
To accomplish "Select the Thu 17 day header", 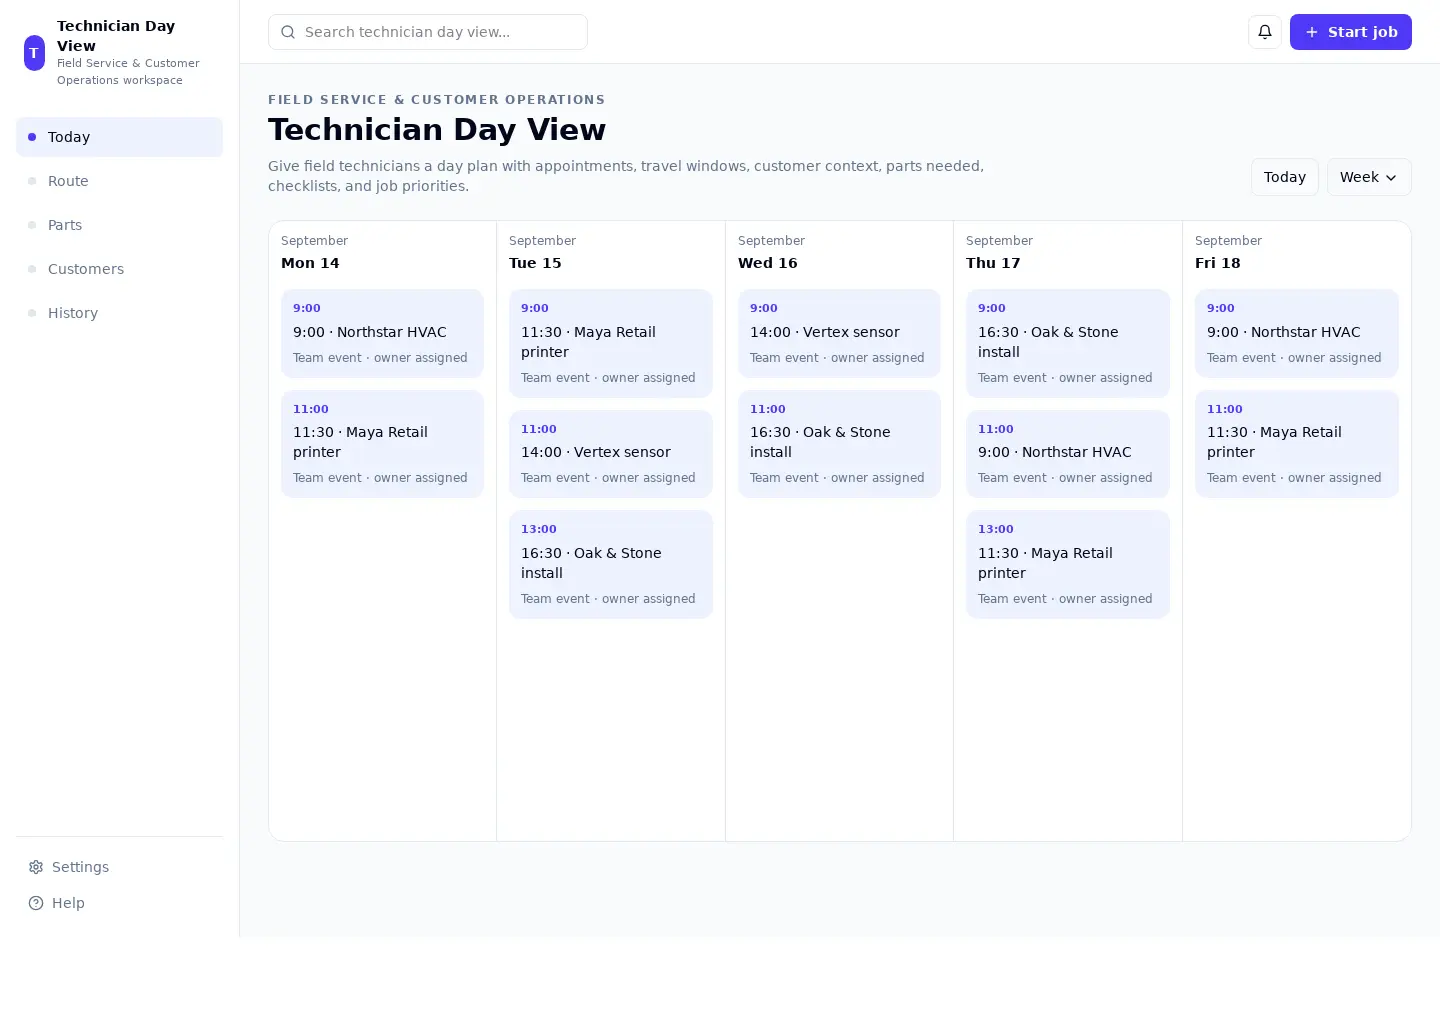I will point(993,263).
